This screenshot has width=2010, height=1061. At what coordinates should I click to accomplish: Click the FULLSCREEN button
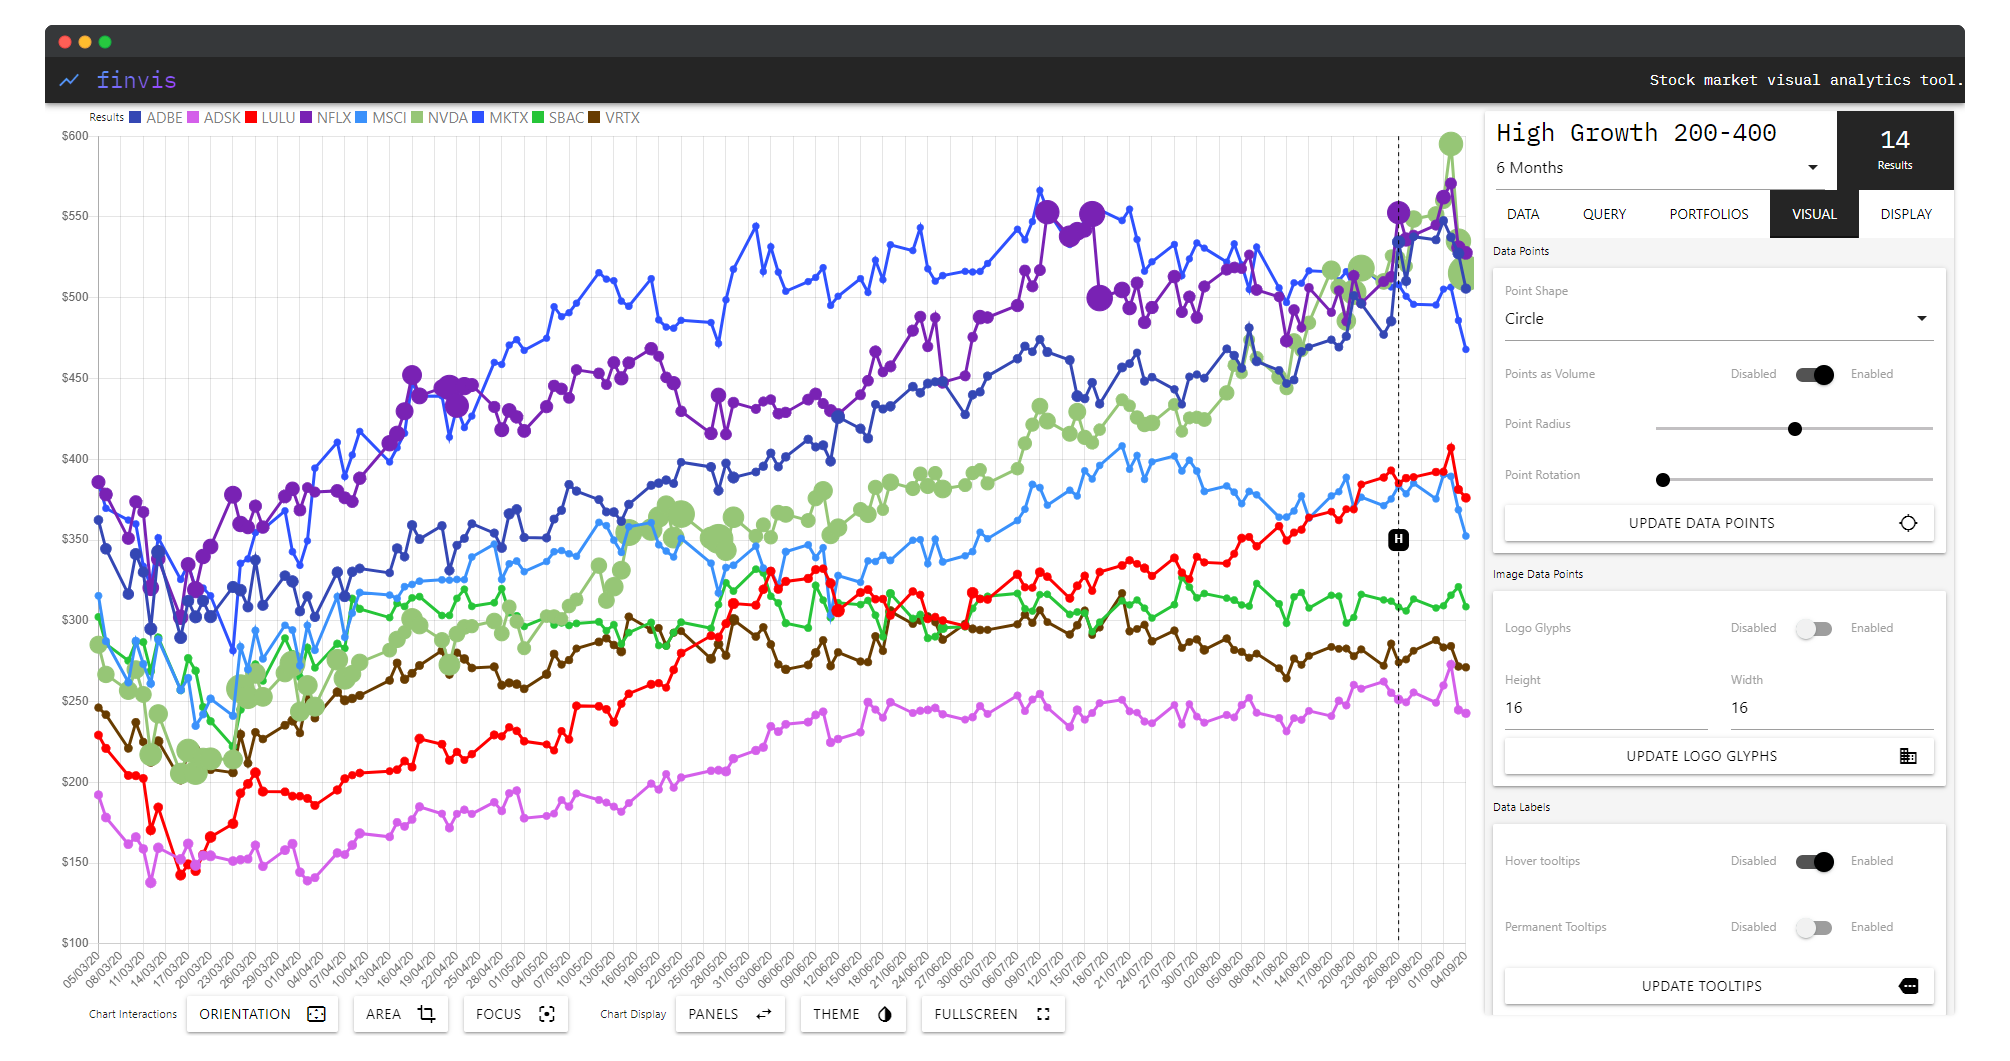tap(992, 1014)
